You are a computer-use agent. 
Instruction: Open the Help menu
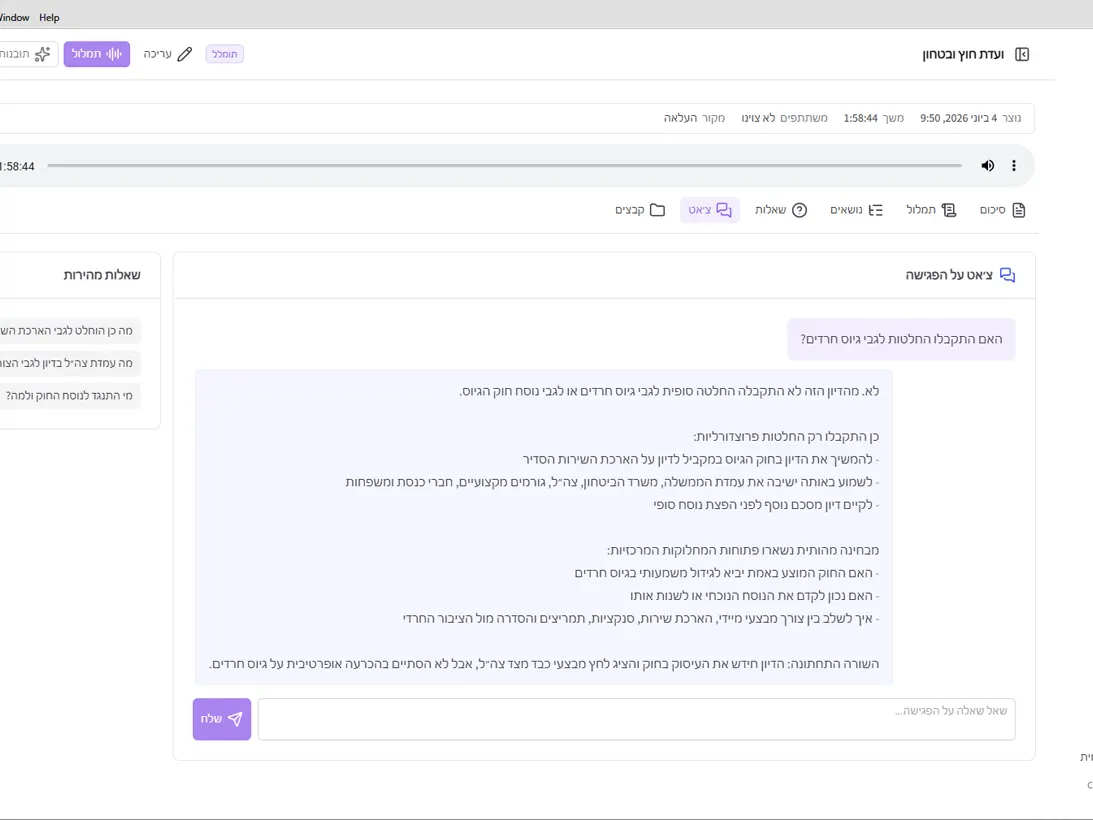point(49,17)
